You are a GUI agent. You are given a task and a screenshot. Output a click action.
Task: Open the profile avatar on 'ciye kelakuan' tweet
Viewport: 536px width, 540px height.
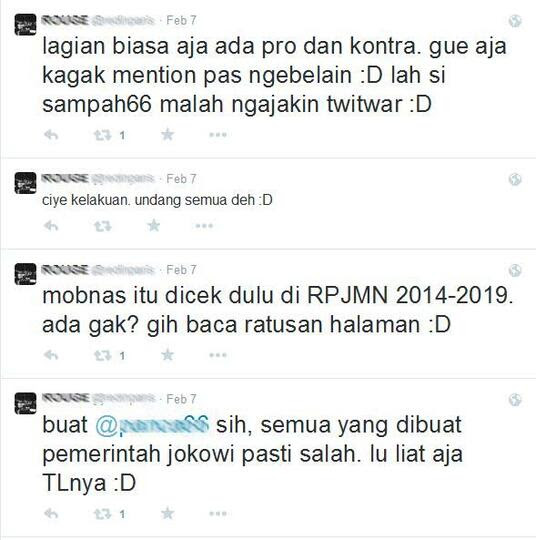tap(25, 183)
